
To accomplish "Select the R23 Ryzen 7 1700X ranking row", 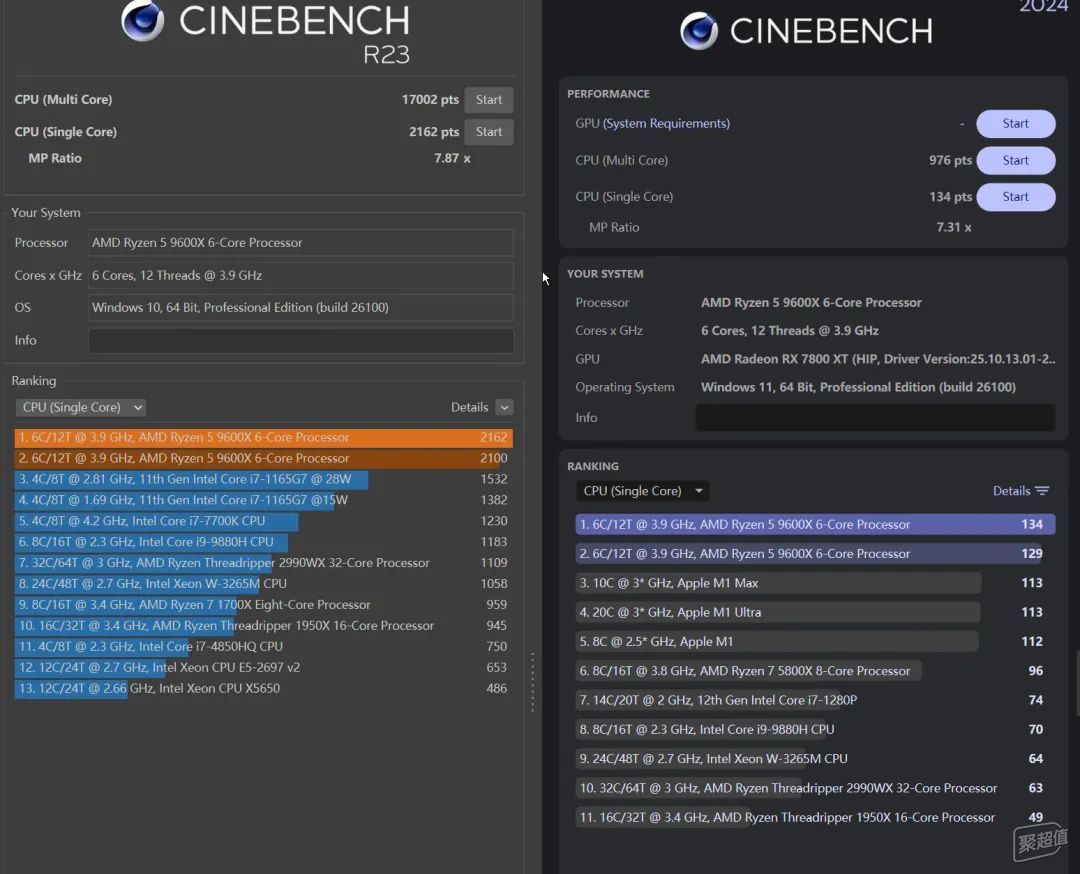I will pos(264,604).
